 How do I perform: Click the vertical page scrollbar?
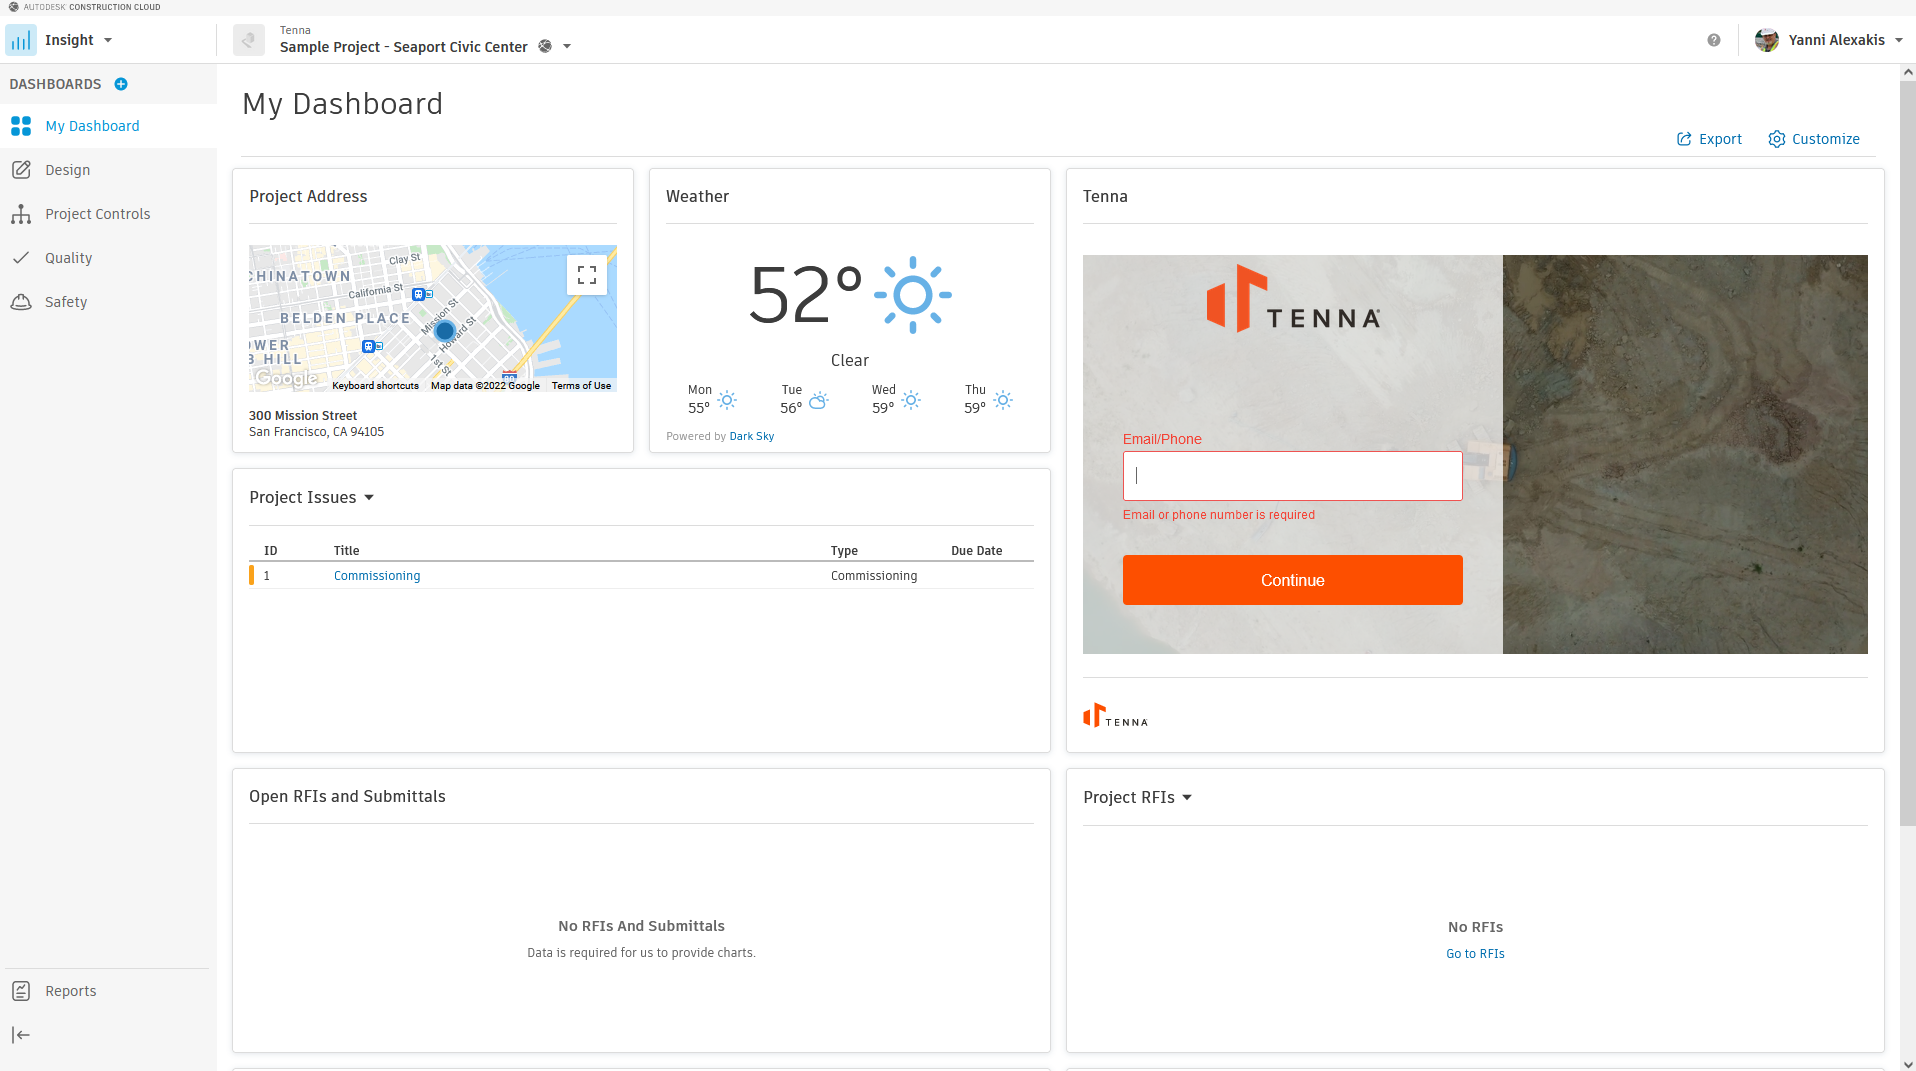click(x=1908, y=453)
